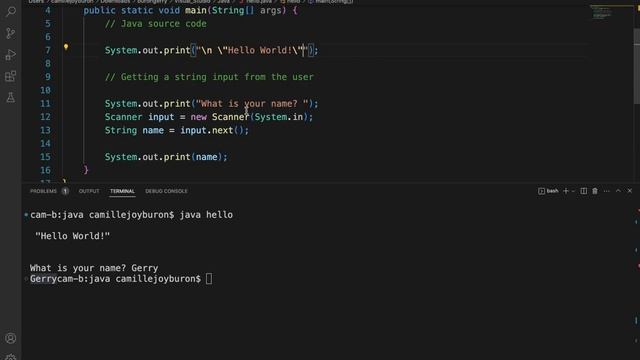Click the 'main' method name on line 4
640x360 pixels.
pyautogui.click(x=196, y=10)
